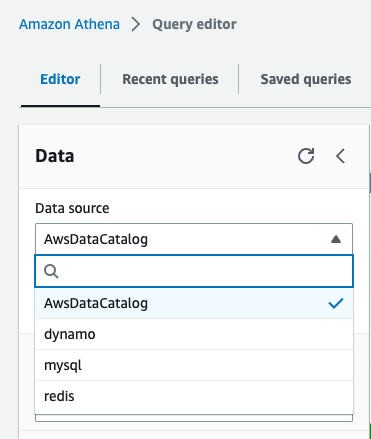Click the breadcrumb chevron after Amazon Athena
Viewport: 371px width, 439px height.
coord(136,24)
